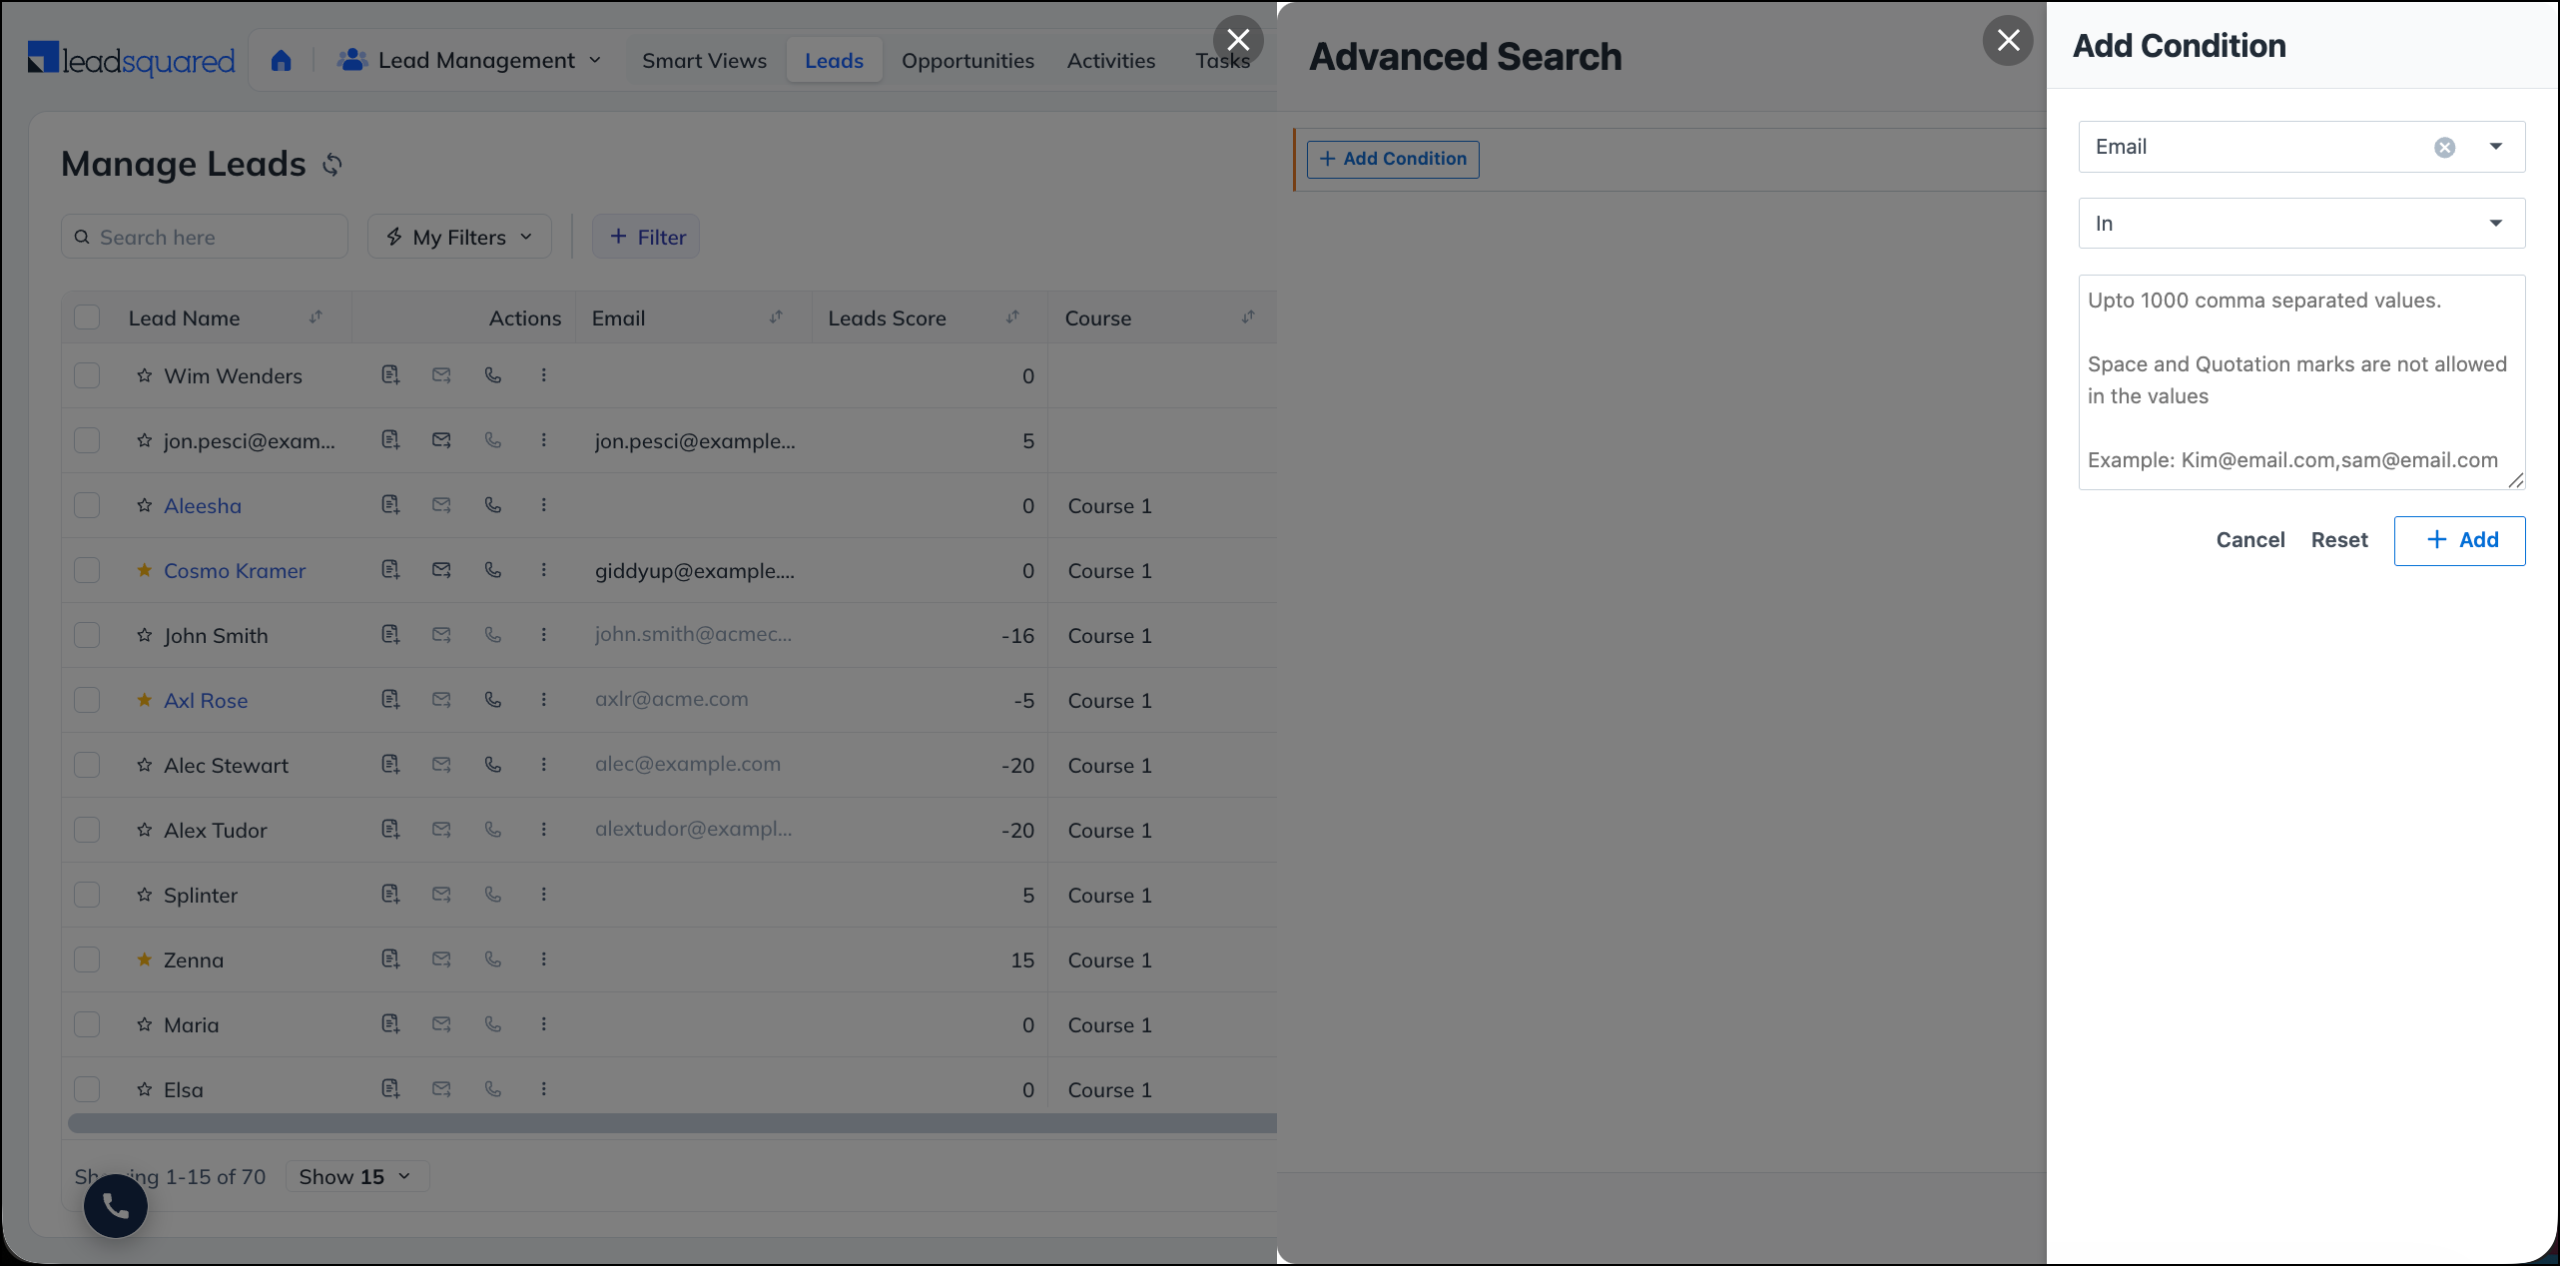Open the In operator dropdown

2301,223
